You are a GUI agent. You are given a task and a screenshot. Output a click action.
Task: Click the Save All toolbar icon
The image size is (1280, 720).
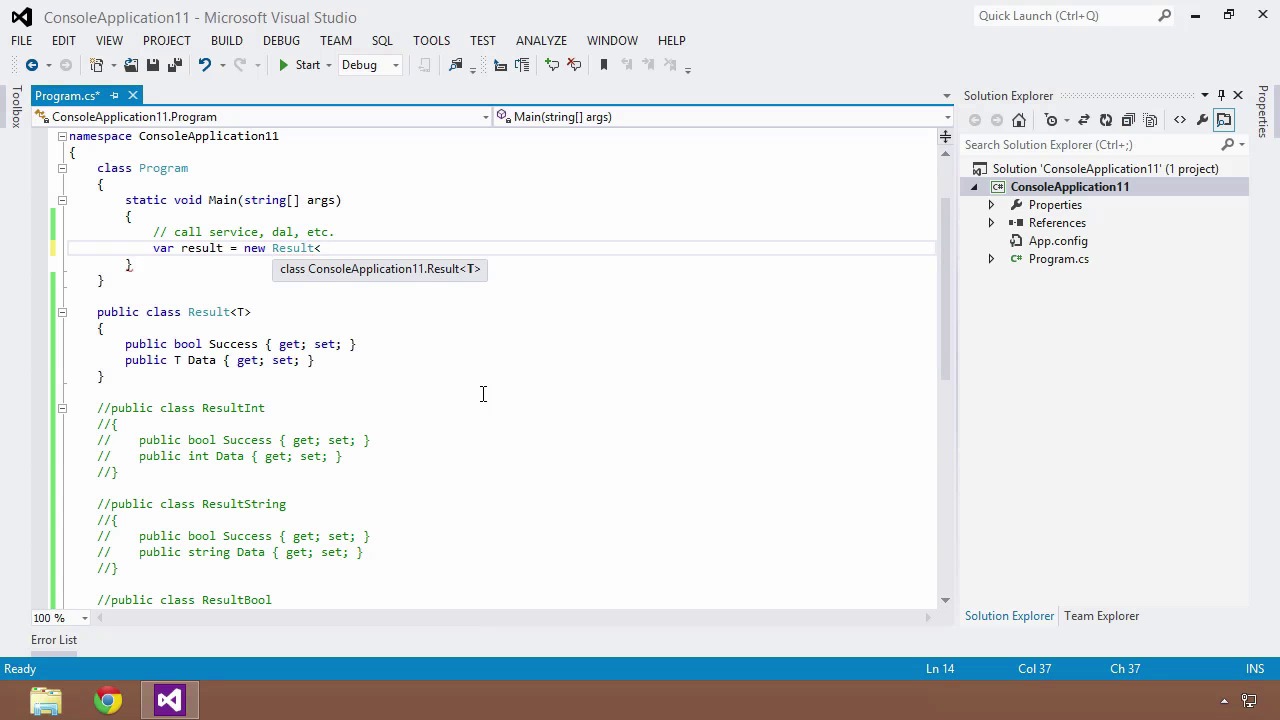pyautogui.click(x=174, y=65)
